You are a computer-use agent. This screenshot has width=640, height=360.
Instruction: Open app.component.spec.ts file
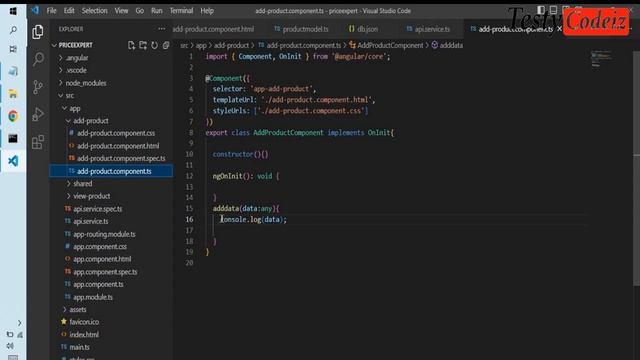[105, 271]
